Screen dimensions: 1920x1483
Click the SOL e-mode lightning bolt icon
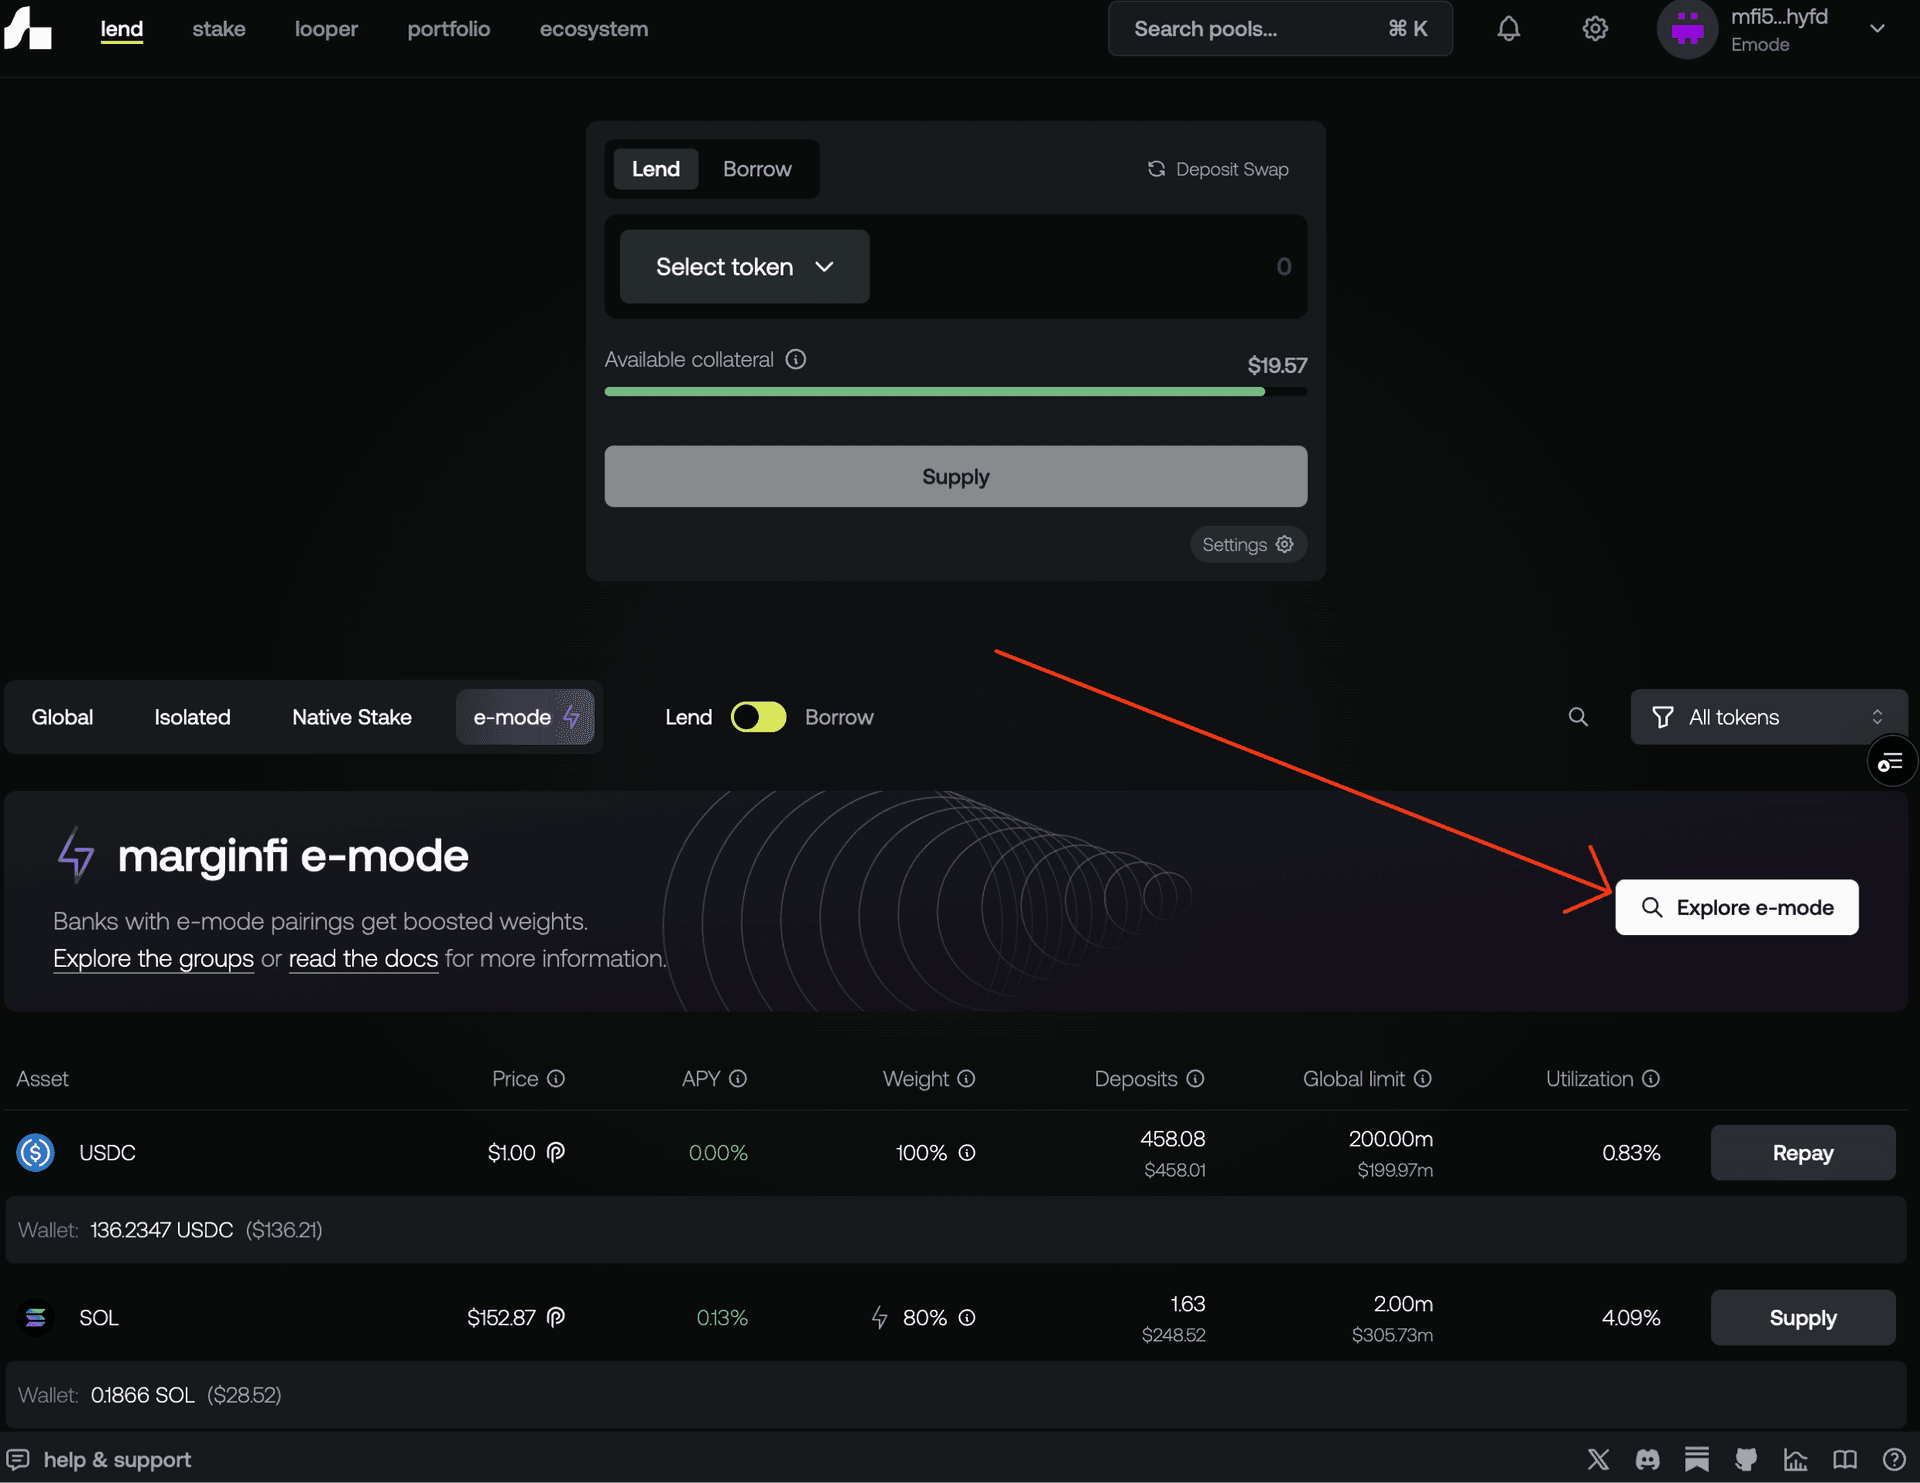(879, 1317)
